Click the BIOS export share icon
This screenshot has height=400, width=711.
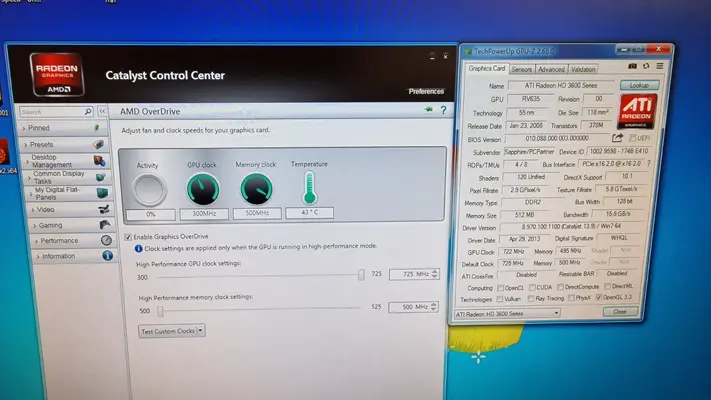click(618, 138)
